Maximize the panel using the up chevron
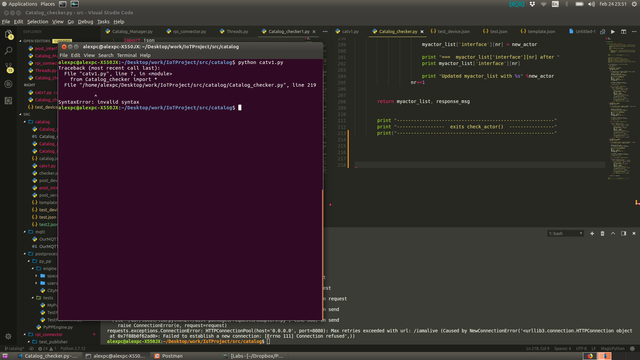Image resolution: width=640 pixels, height=360 pixels. tap(613, 233)
